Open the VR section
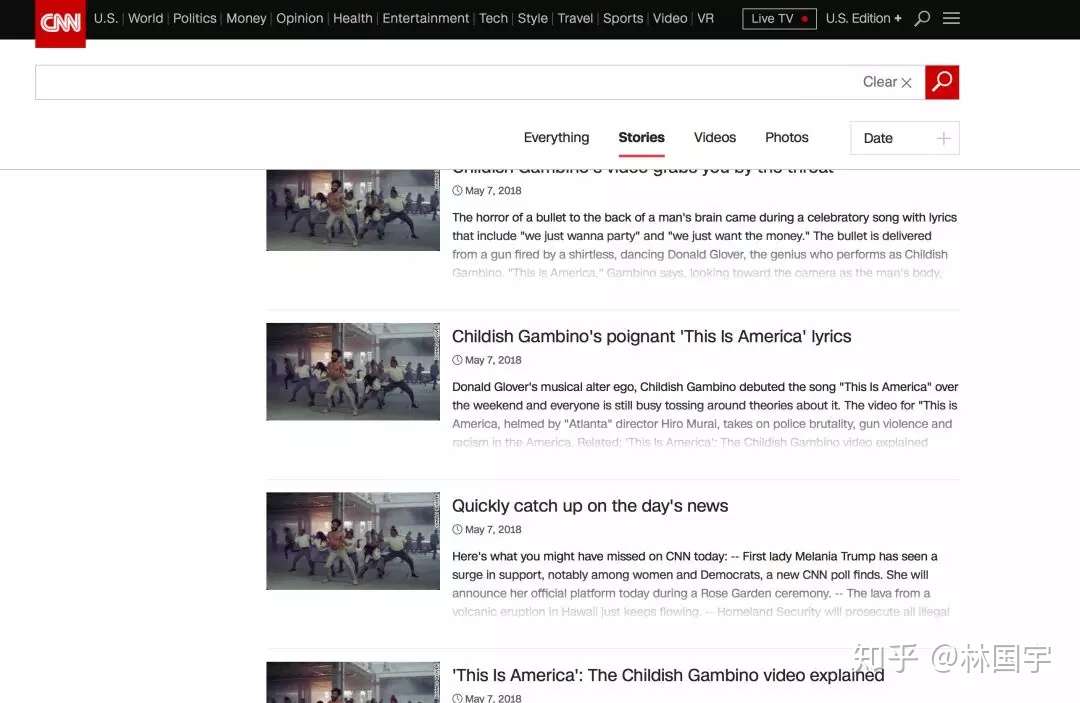The width and height of the screenshot is (1080, 703). pos(705,19)
